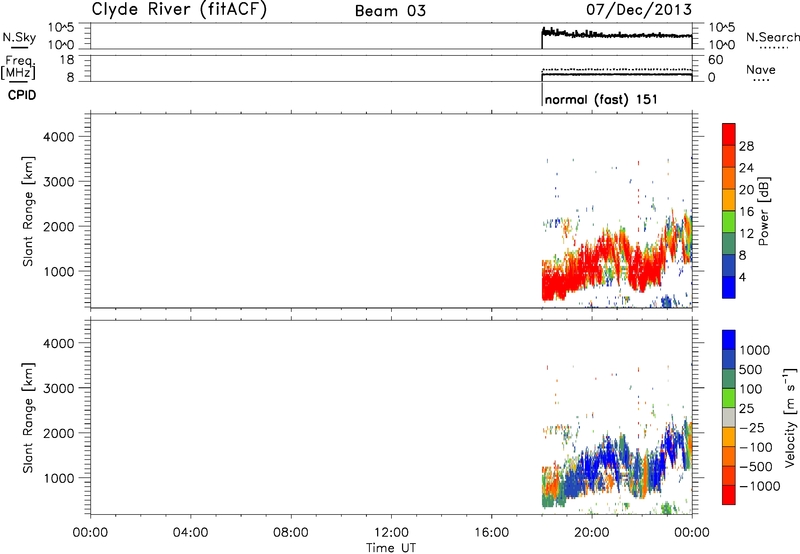Click the red bottom segment of Velocity colorbar
This screenshot has height=554, width=800.
click(x=729, y=495)
